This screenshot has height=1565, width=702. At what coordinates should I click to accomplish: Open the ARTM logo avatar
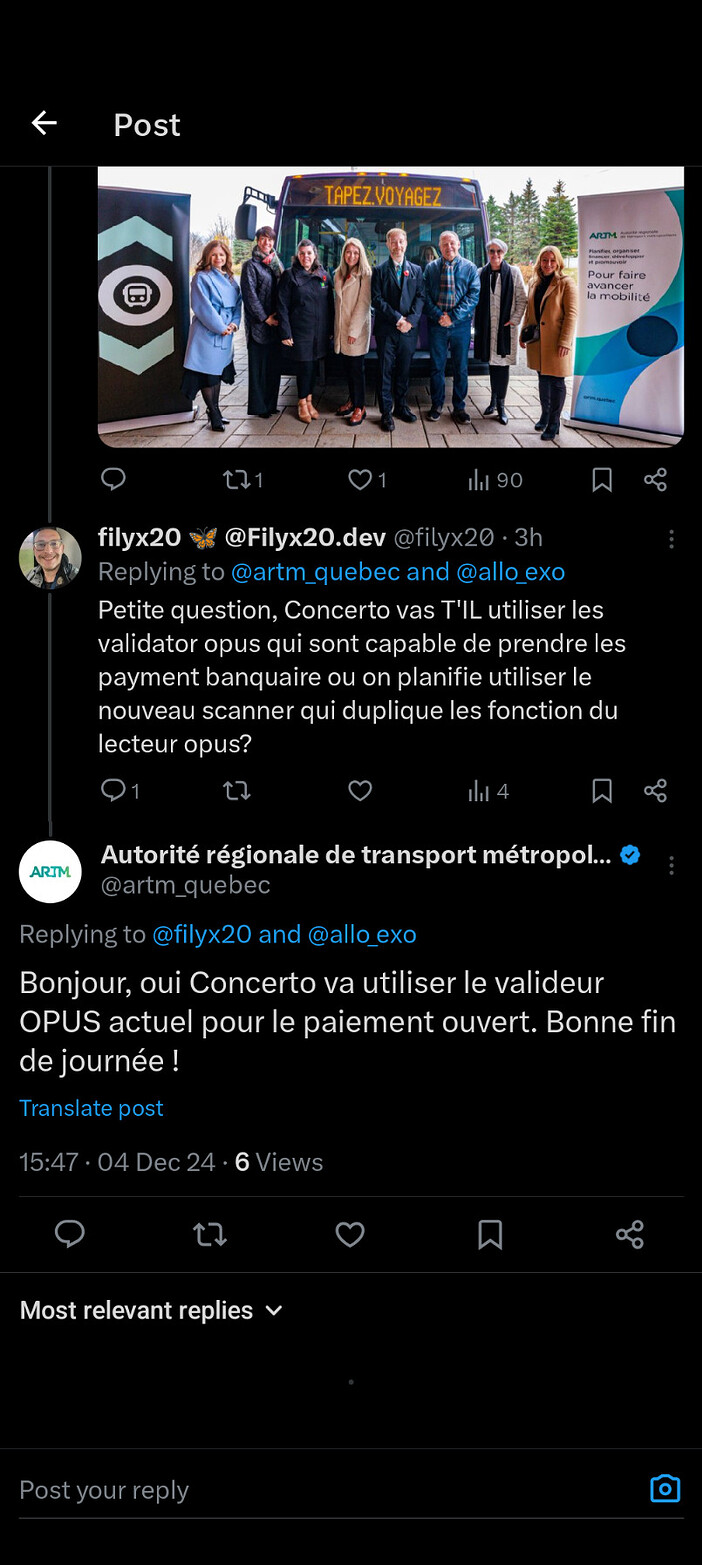click(50, 871)
